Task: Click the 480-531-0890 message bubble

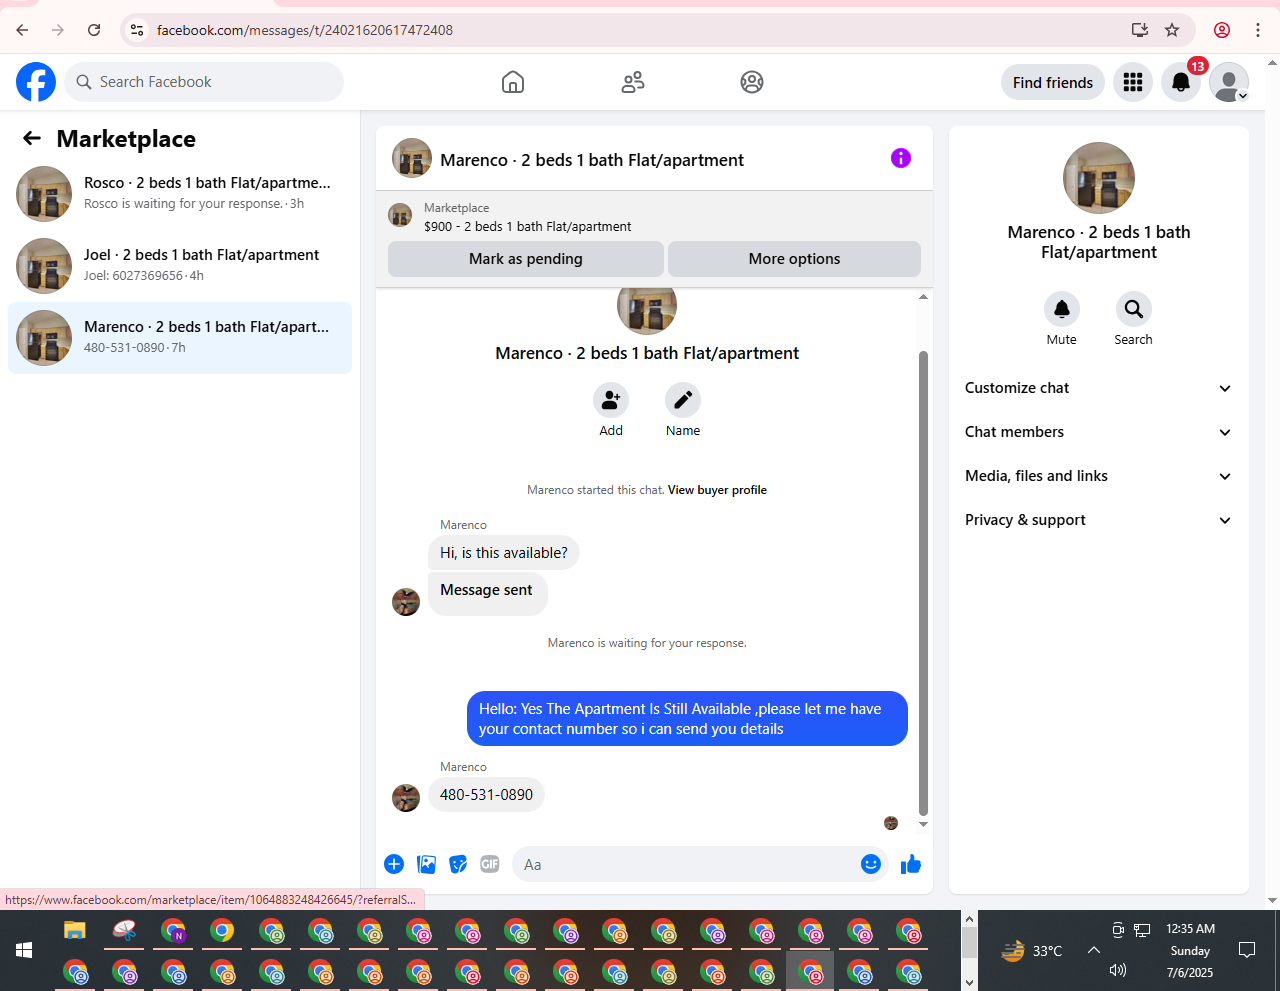Action: 487,795
